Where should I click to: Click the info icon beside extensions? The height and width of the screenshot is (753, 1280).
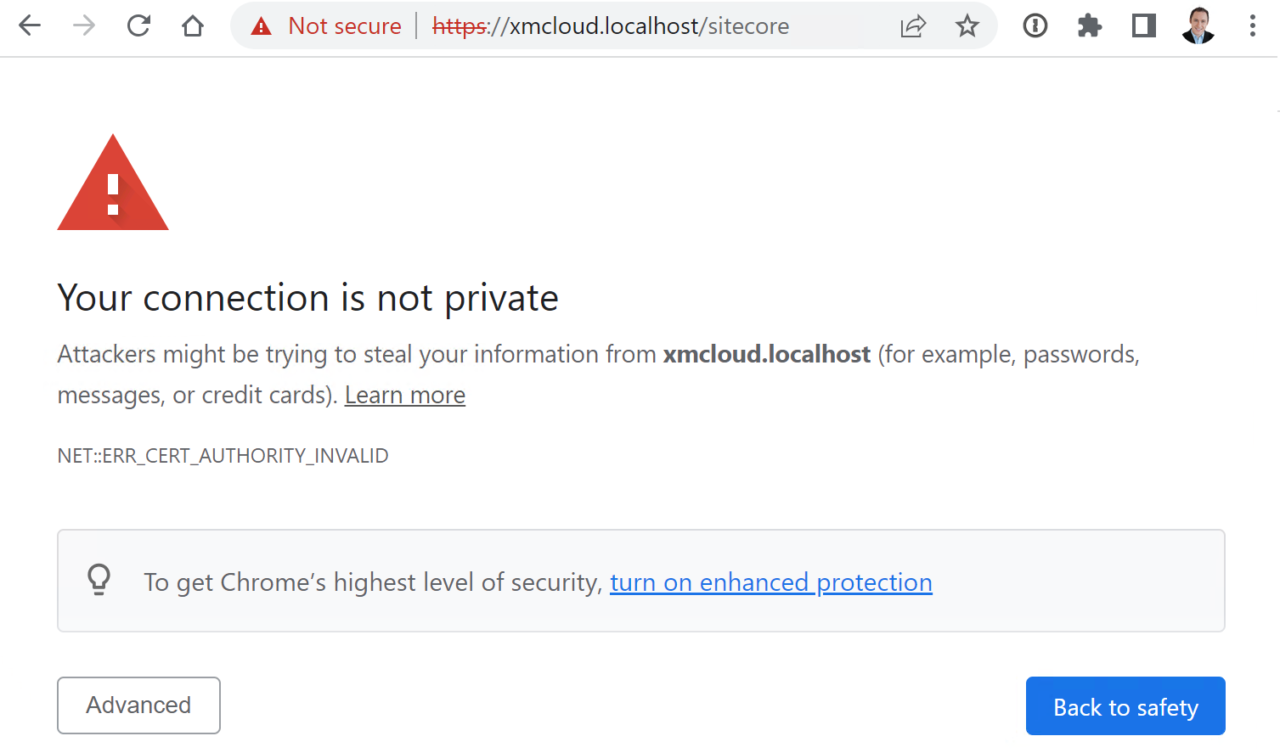[x=1034, y=25]
